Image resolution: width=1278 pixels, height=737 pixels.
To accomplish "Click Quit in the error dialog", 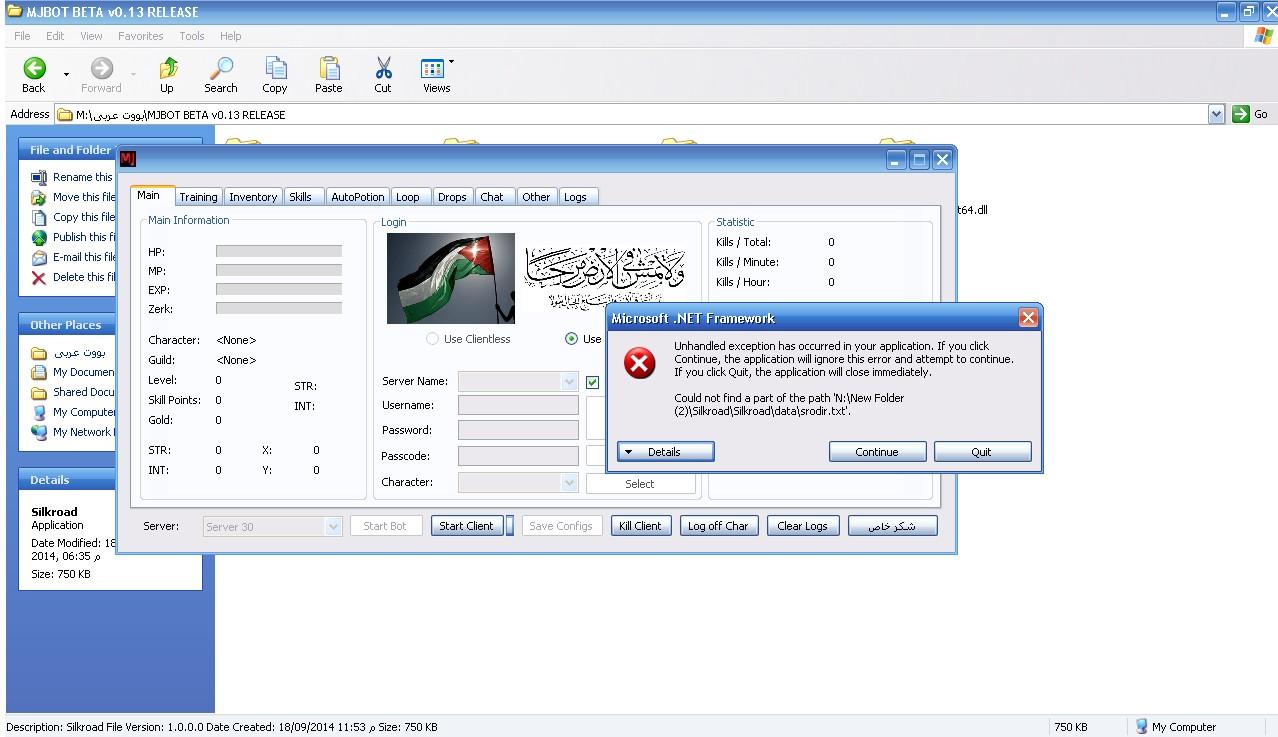I will point(982,452).
